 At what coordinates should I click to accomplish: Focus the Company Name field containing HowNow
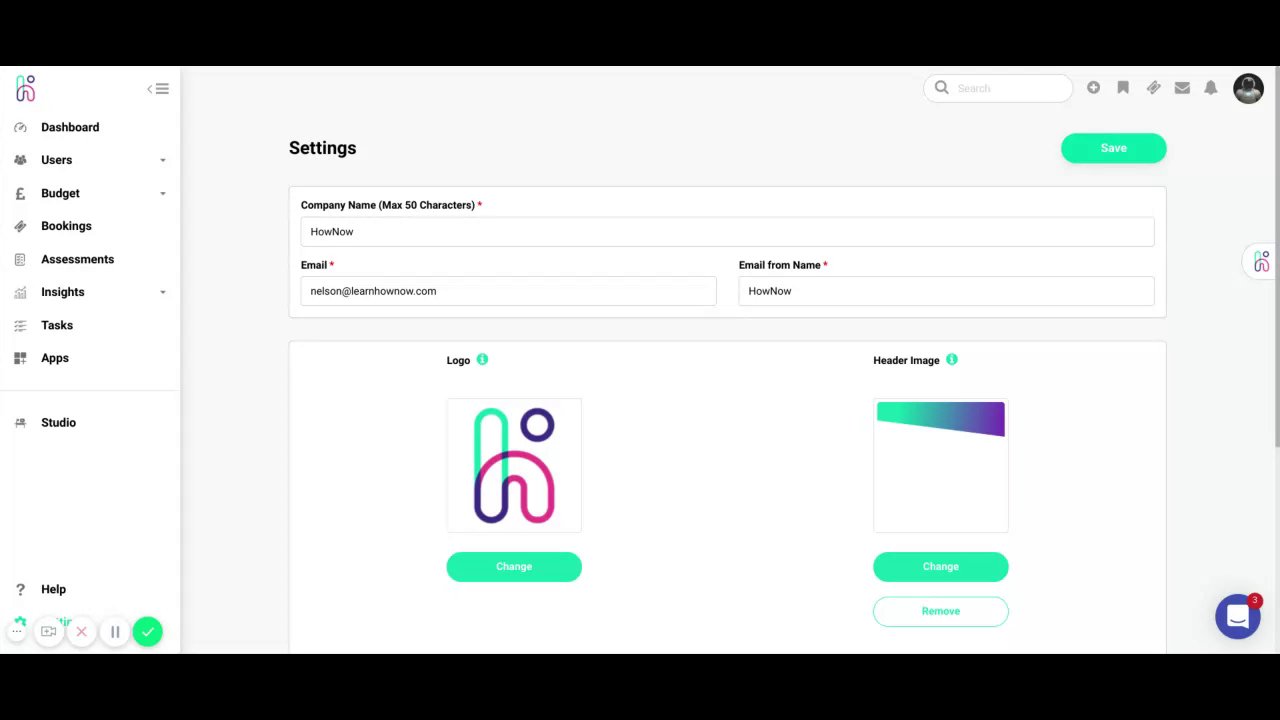[x=727, y=232]
